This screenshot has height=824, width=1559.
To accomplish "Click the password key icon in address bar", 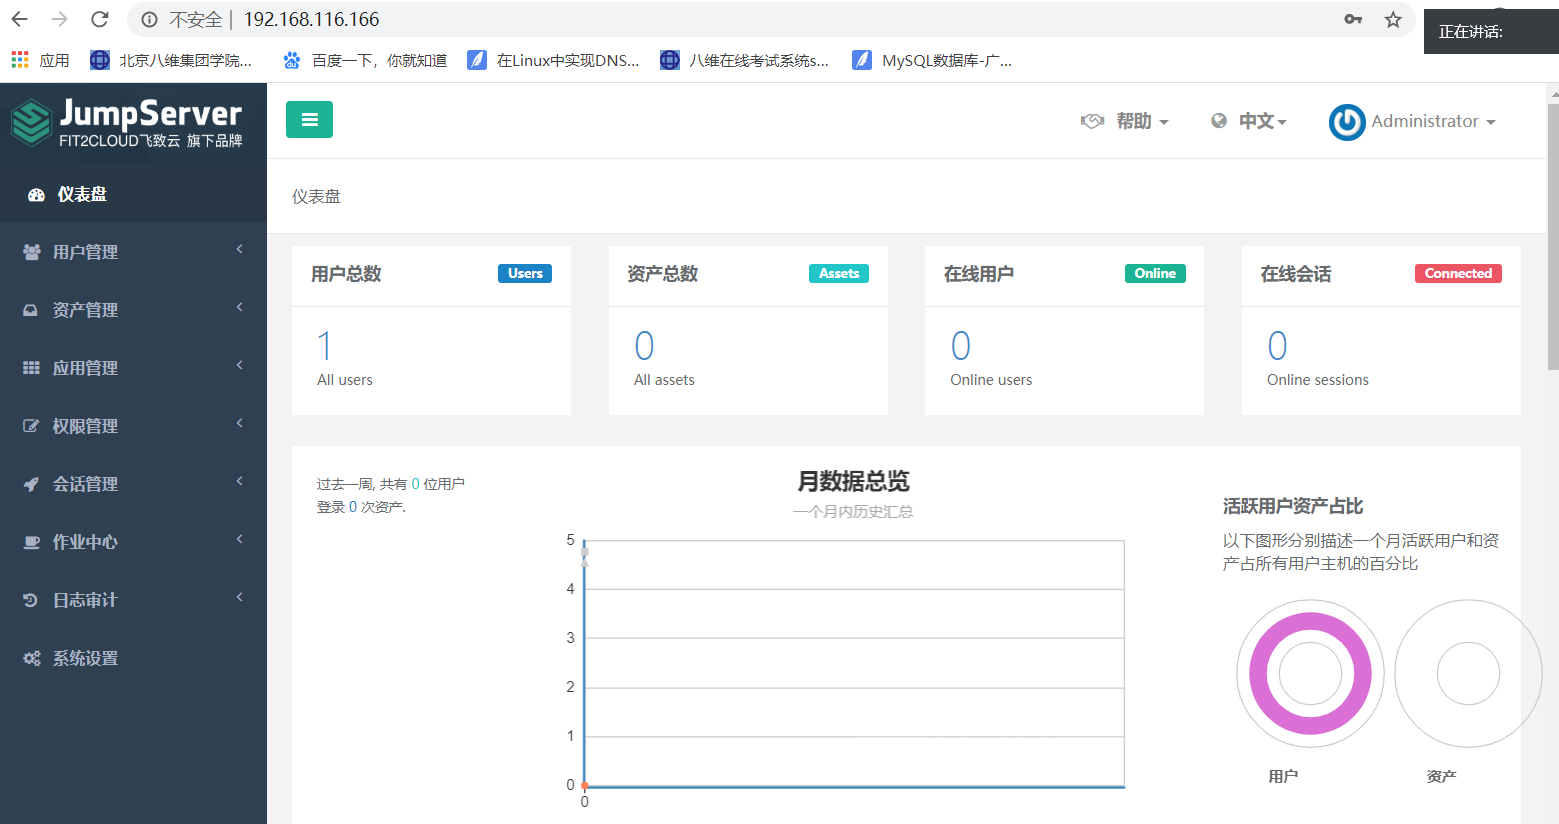I will coord(1352,19).
